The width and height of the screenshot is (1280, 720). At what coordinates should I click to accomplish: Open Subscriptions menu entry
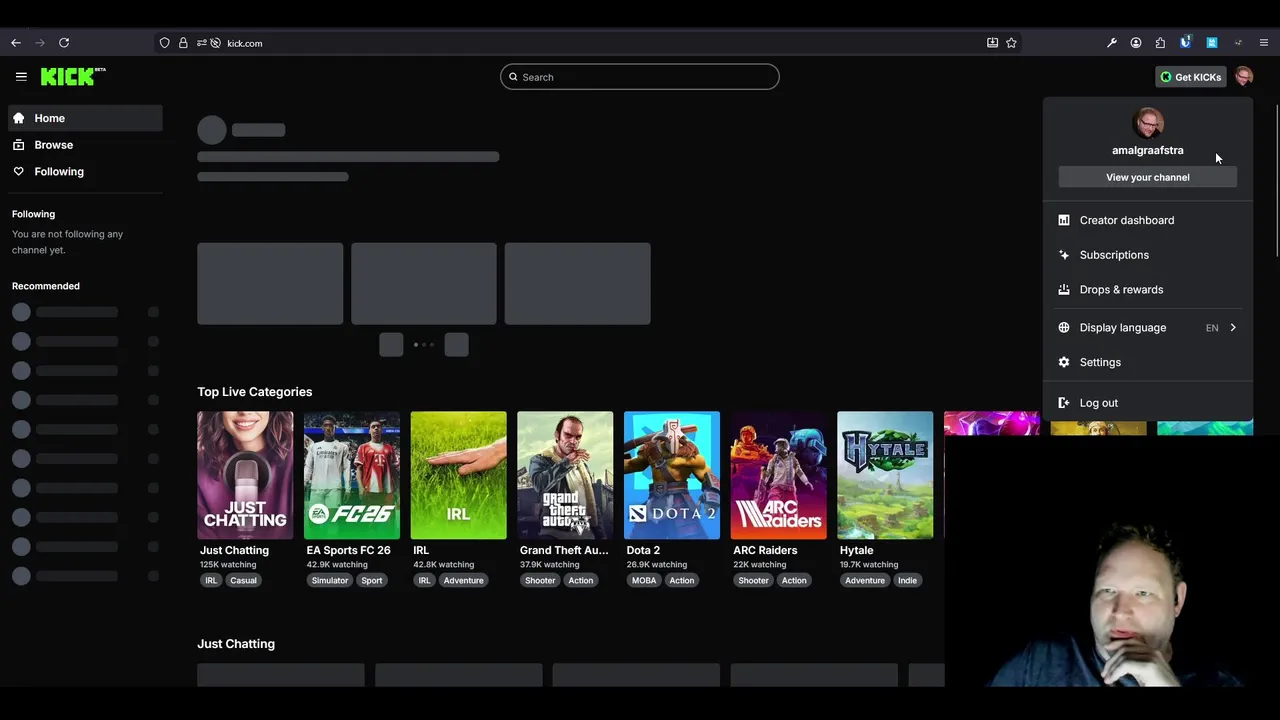pos(1148,255)
